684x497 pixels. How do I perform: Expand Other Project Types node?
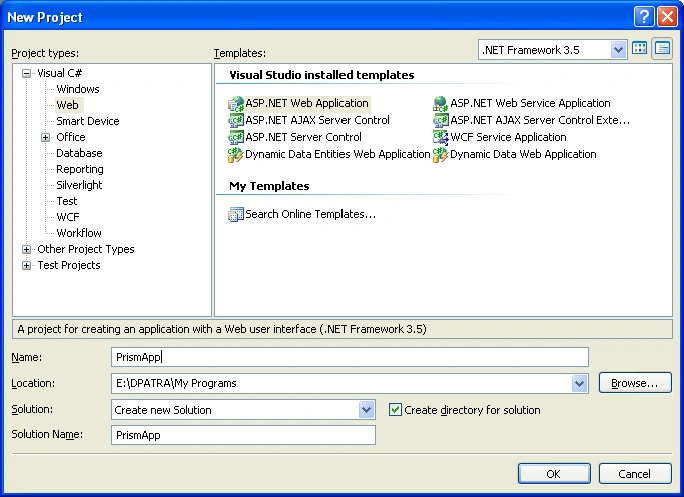tap(27, 250)
